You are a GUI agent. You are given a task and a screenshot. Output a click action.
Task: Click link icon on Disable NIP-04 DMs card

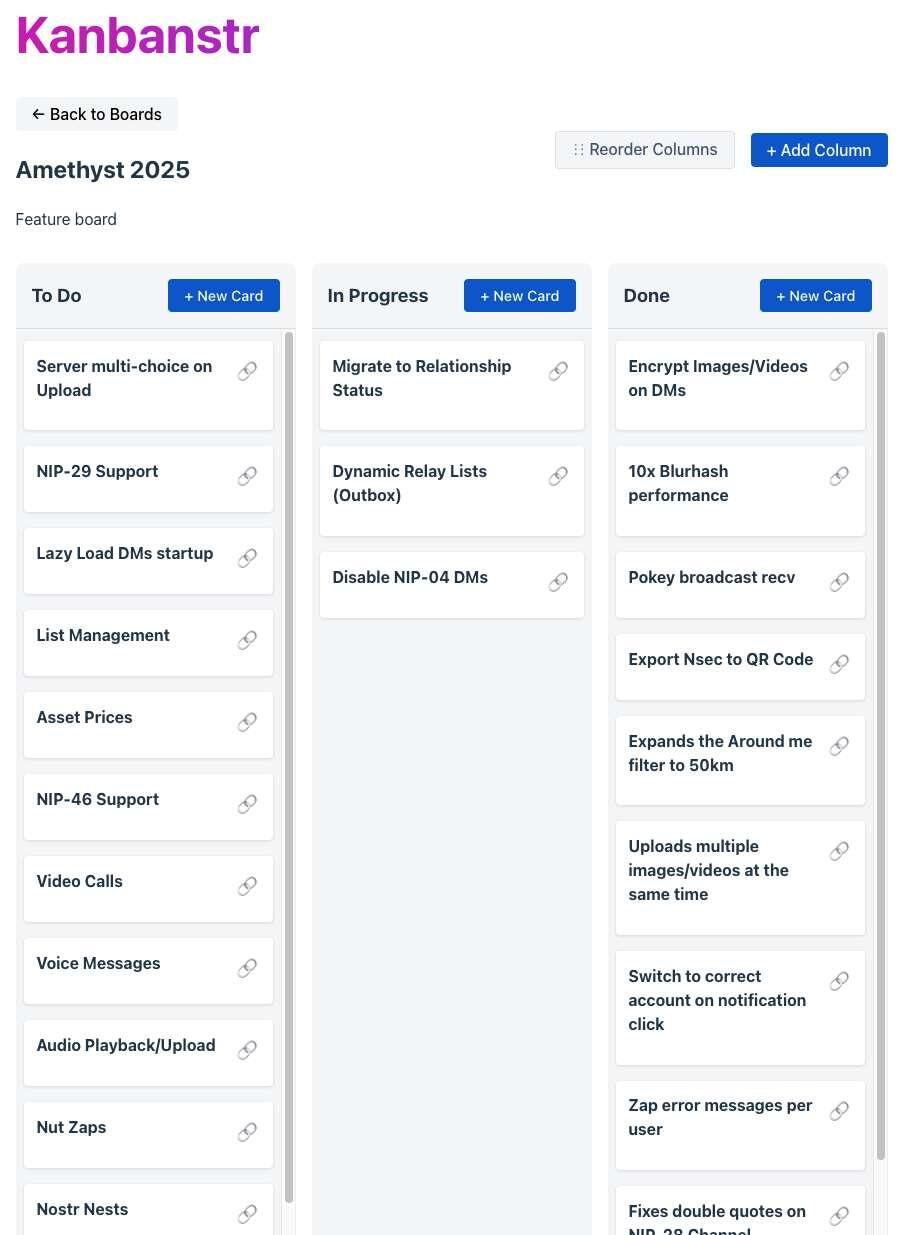[558, 582]
